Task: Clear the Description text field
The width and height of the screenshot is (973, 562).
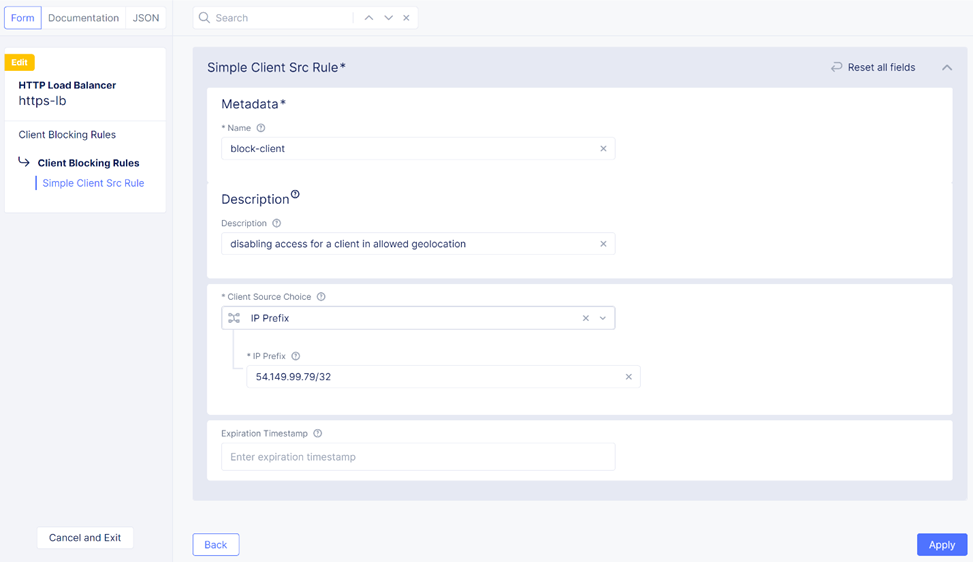Action: pos(603,244)
